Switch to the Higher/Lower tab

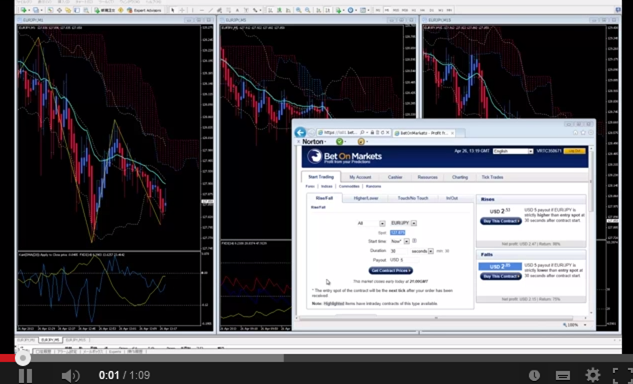[366, 198]
